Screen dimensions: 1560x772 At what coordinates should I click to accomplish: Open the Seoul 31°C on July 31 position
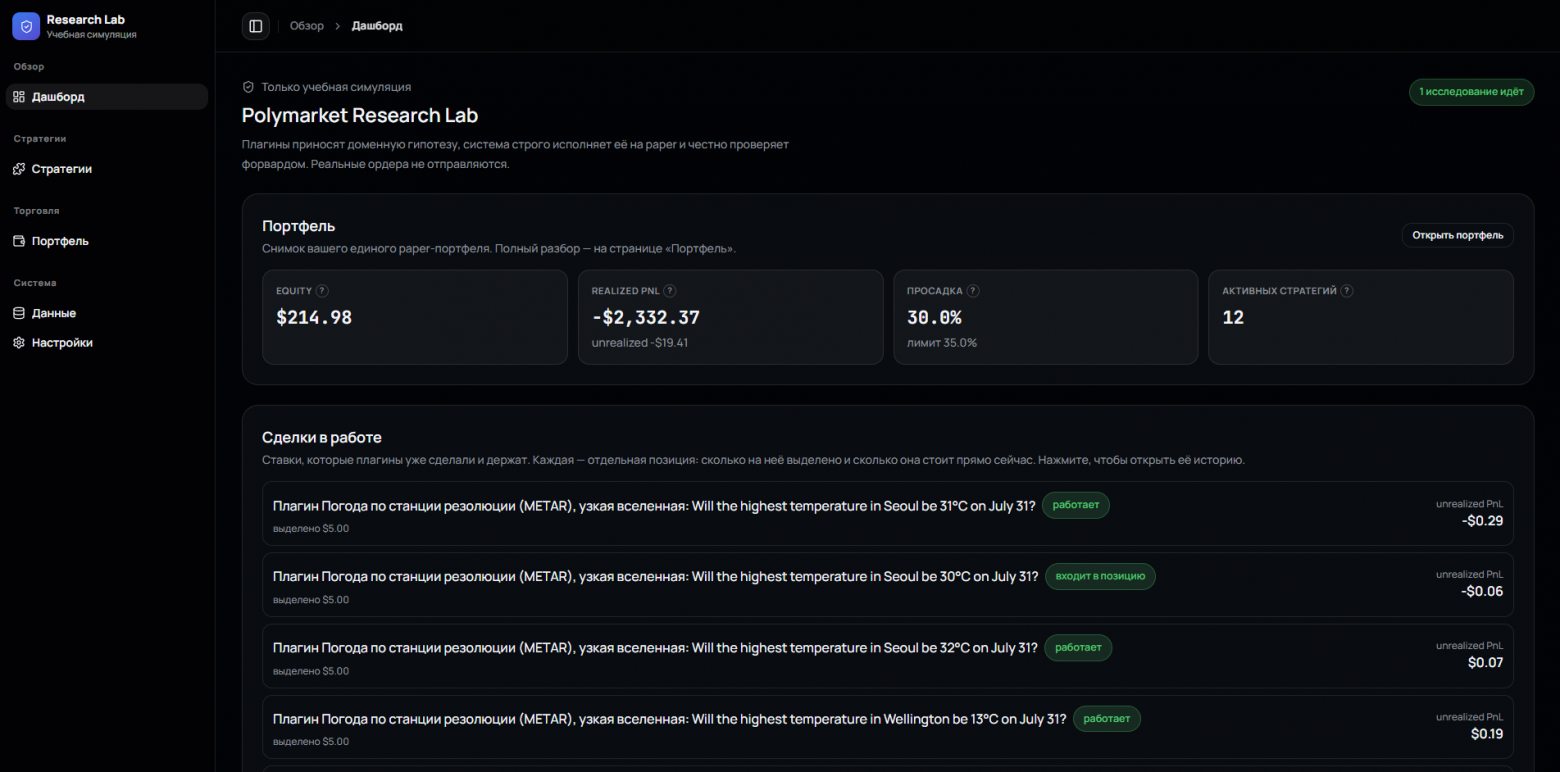coord(888,514)
